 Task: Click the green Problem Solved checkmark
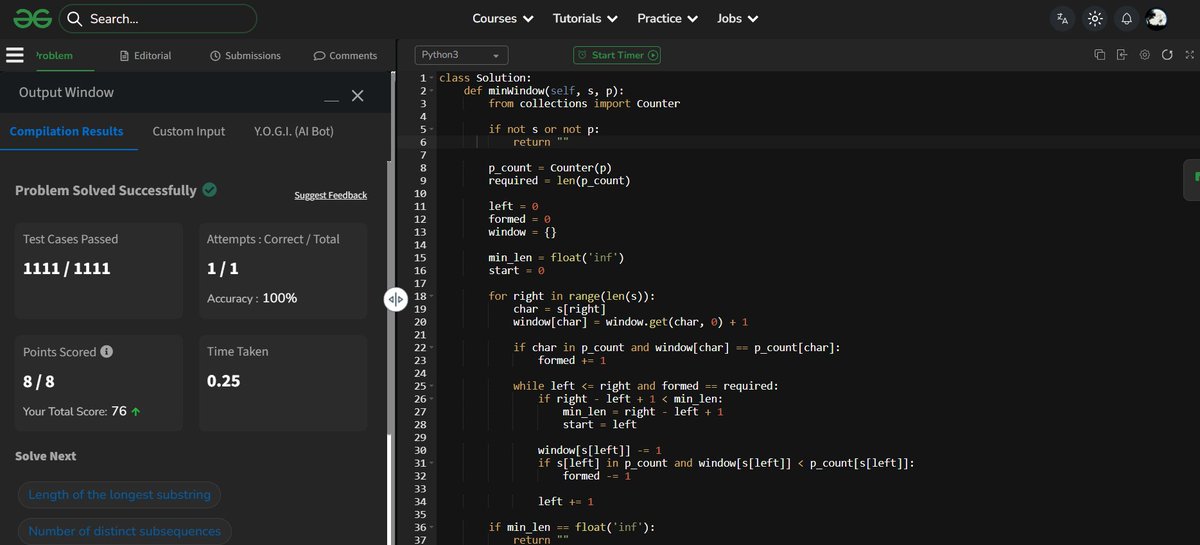(x=210, y=189)
